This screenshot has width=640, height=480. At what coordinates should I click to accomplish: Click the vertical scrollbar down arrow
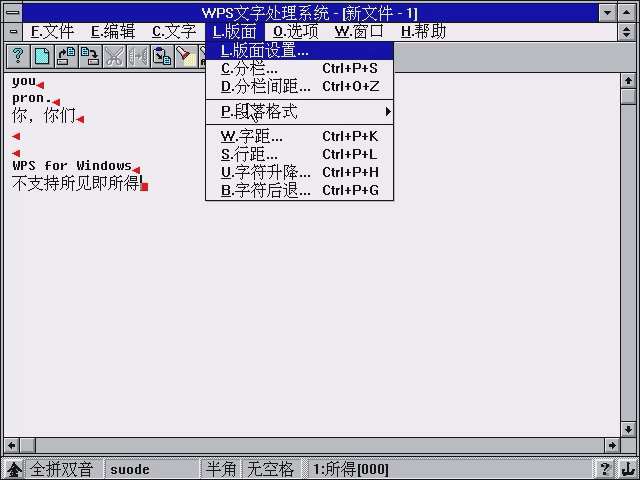click(x=628, y=429)
